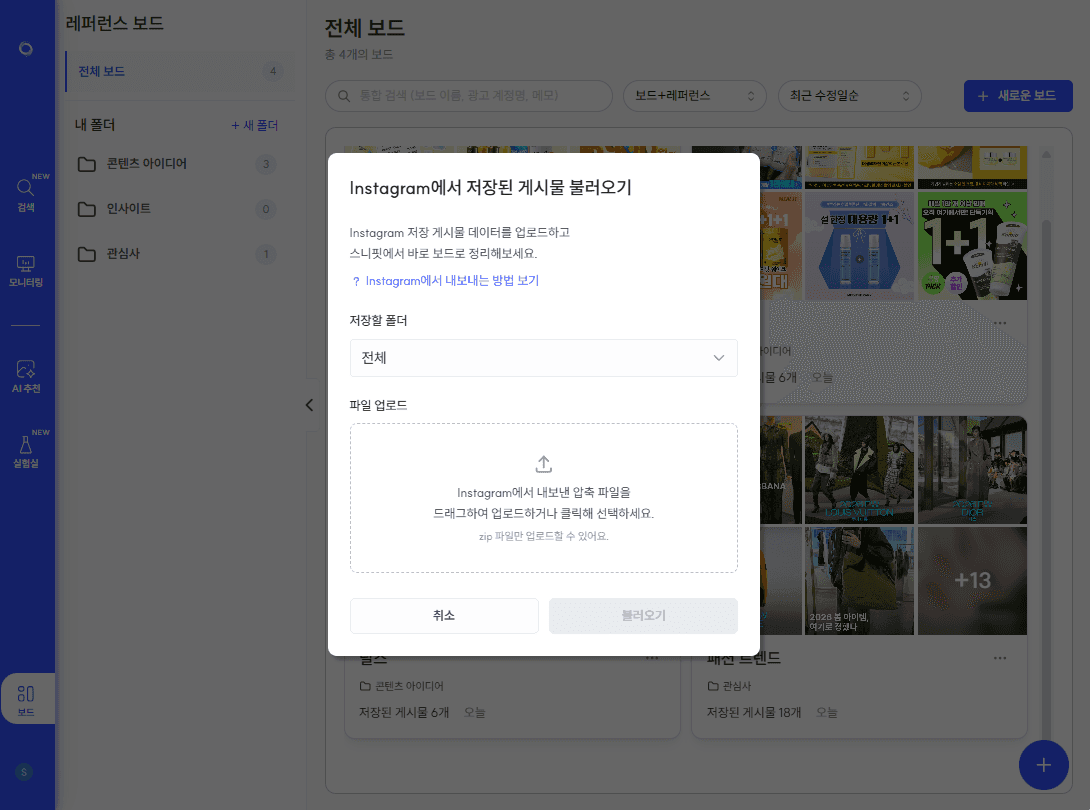
Task: Select the 보드 board icon in sidebar
Action: click(26, 699)
